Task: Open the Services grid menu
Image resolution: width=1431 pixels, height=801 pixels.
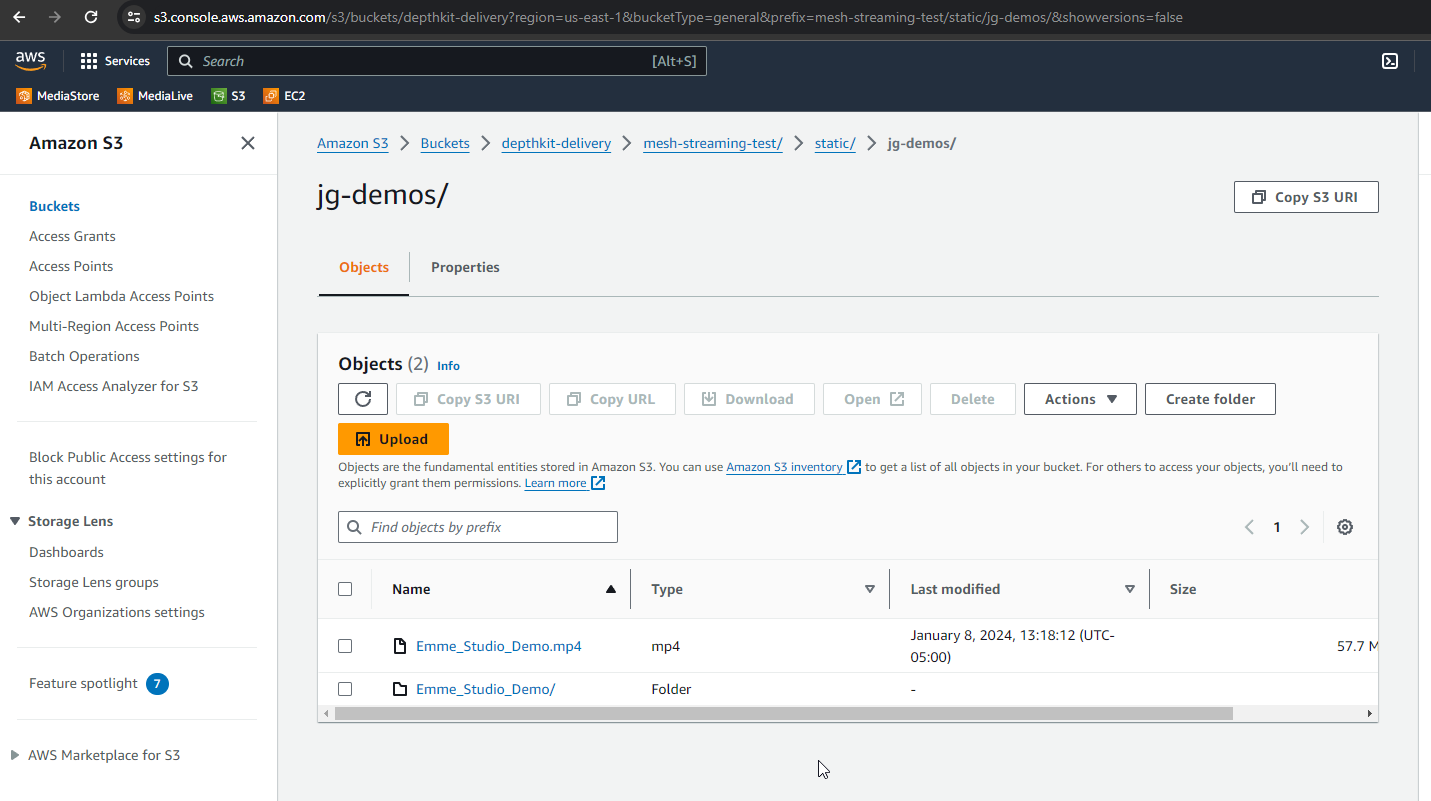Action: pyautogui.click(x=115, y=61)
